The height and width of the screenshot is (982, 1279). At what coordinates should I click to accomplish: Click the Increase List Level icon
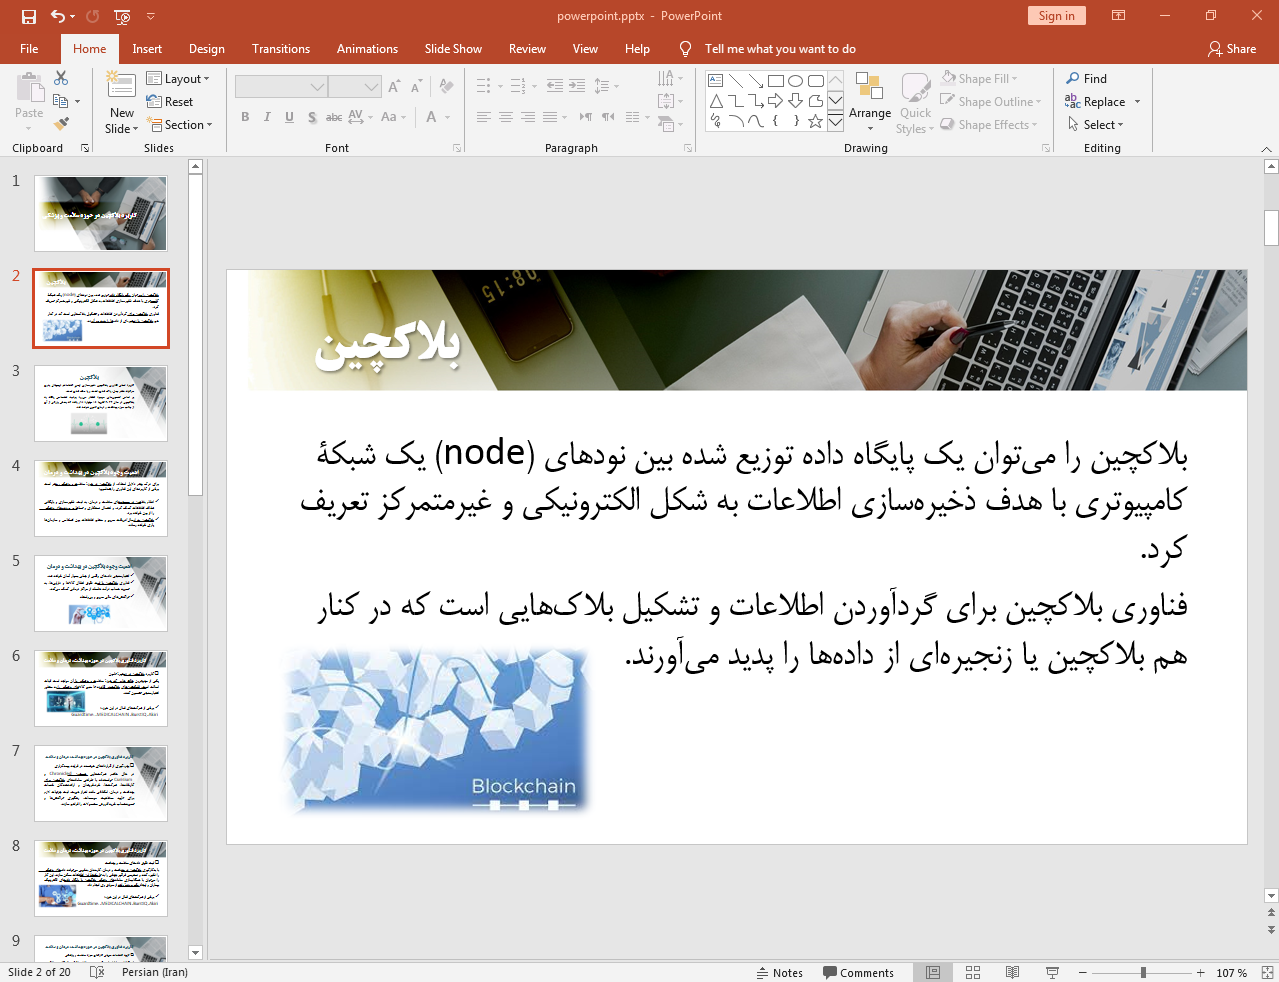(x=577, y=86)
